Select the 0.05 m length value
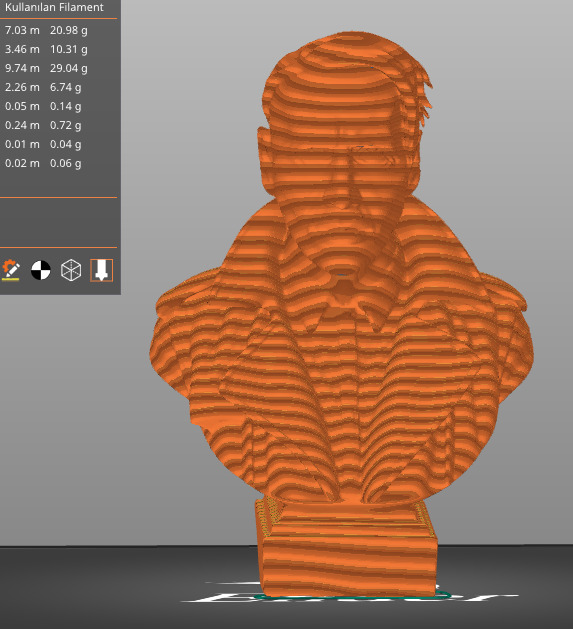 pos(22,106)
